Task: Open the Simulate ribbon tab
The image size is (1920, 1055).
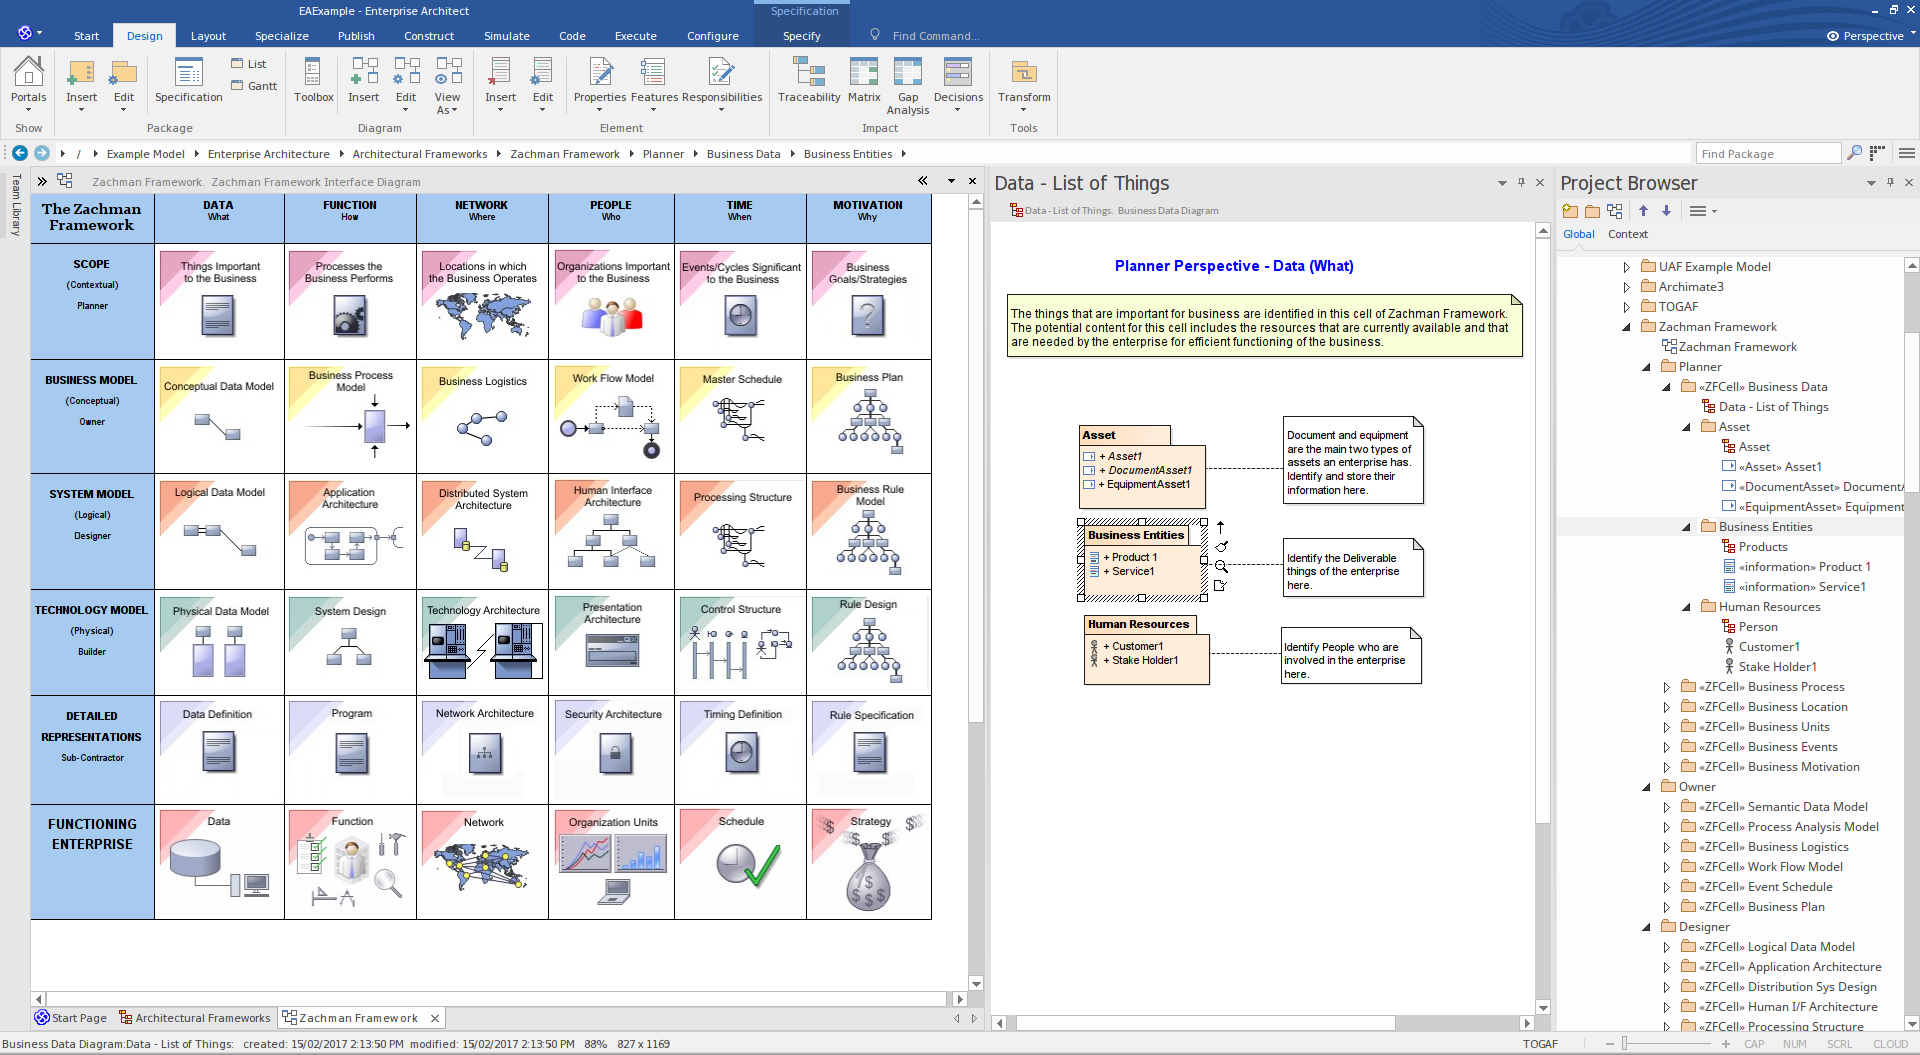Action: 507,36
